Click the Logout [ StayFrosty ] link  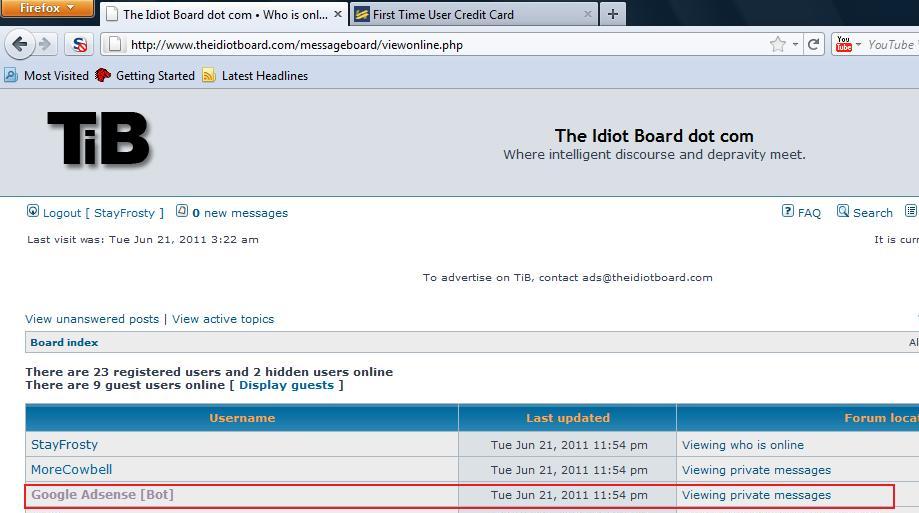[x=103, y=213]
